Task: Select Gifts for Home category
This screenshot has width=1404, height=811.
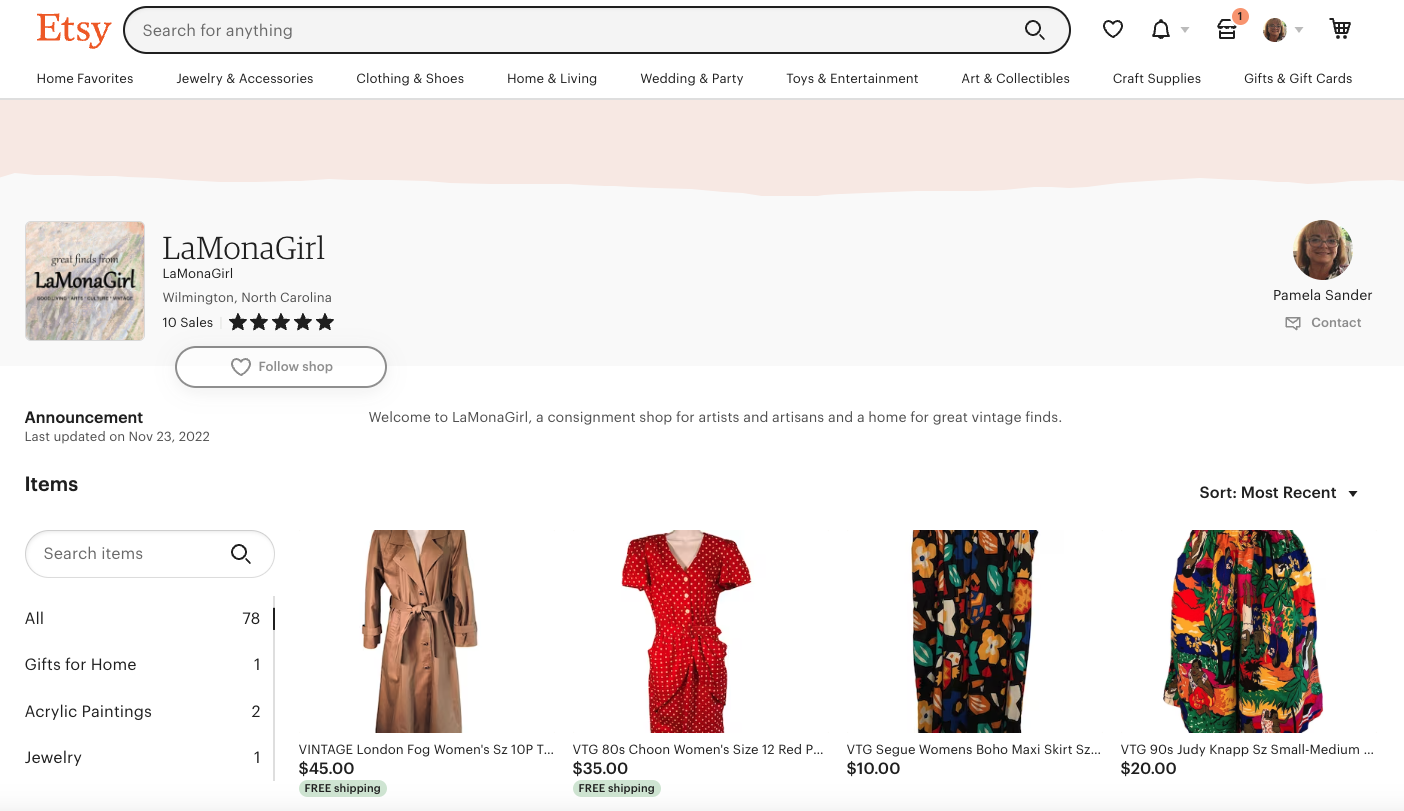Action: 80,664
